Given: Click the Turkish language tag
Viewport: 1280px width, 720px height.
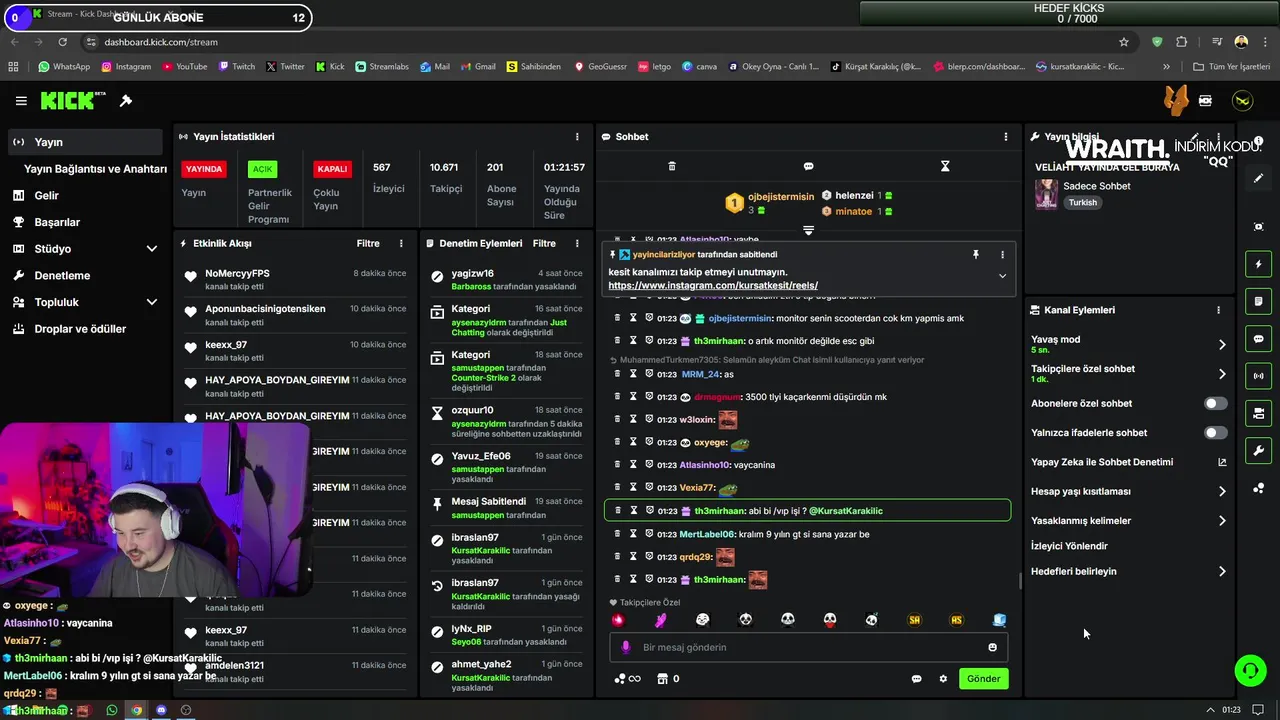Looking at the screenshot, I should pyautogui.click(x=1082, y=203).
